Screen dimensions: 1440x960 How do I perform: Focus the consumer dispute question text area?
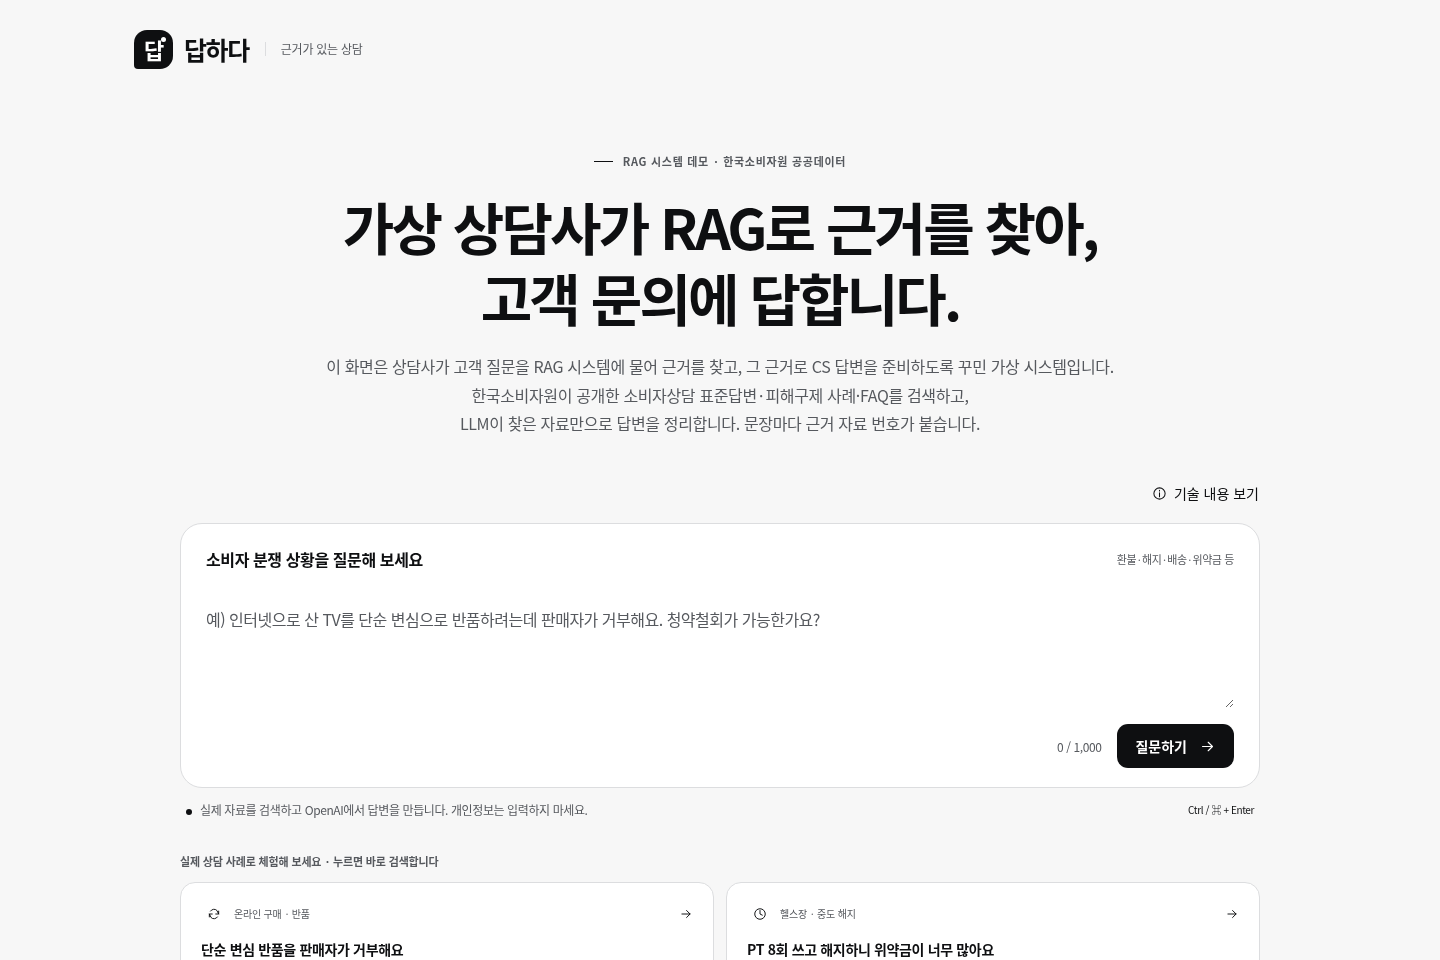click(x=720, y=656)
